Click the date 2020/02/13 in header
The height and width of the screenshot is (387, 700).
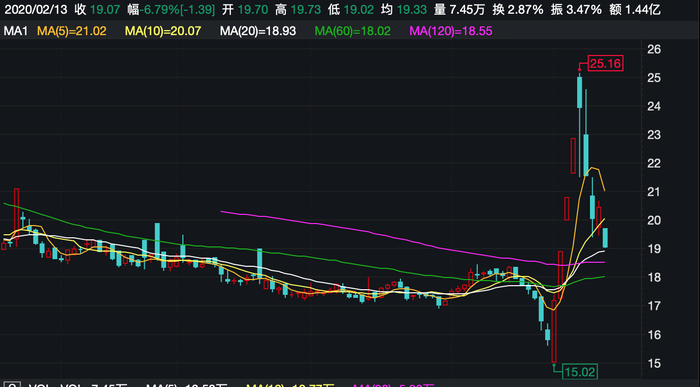point(35,9)
